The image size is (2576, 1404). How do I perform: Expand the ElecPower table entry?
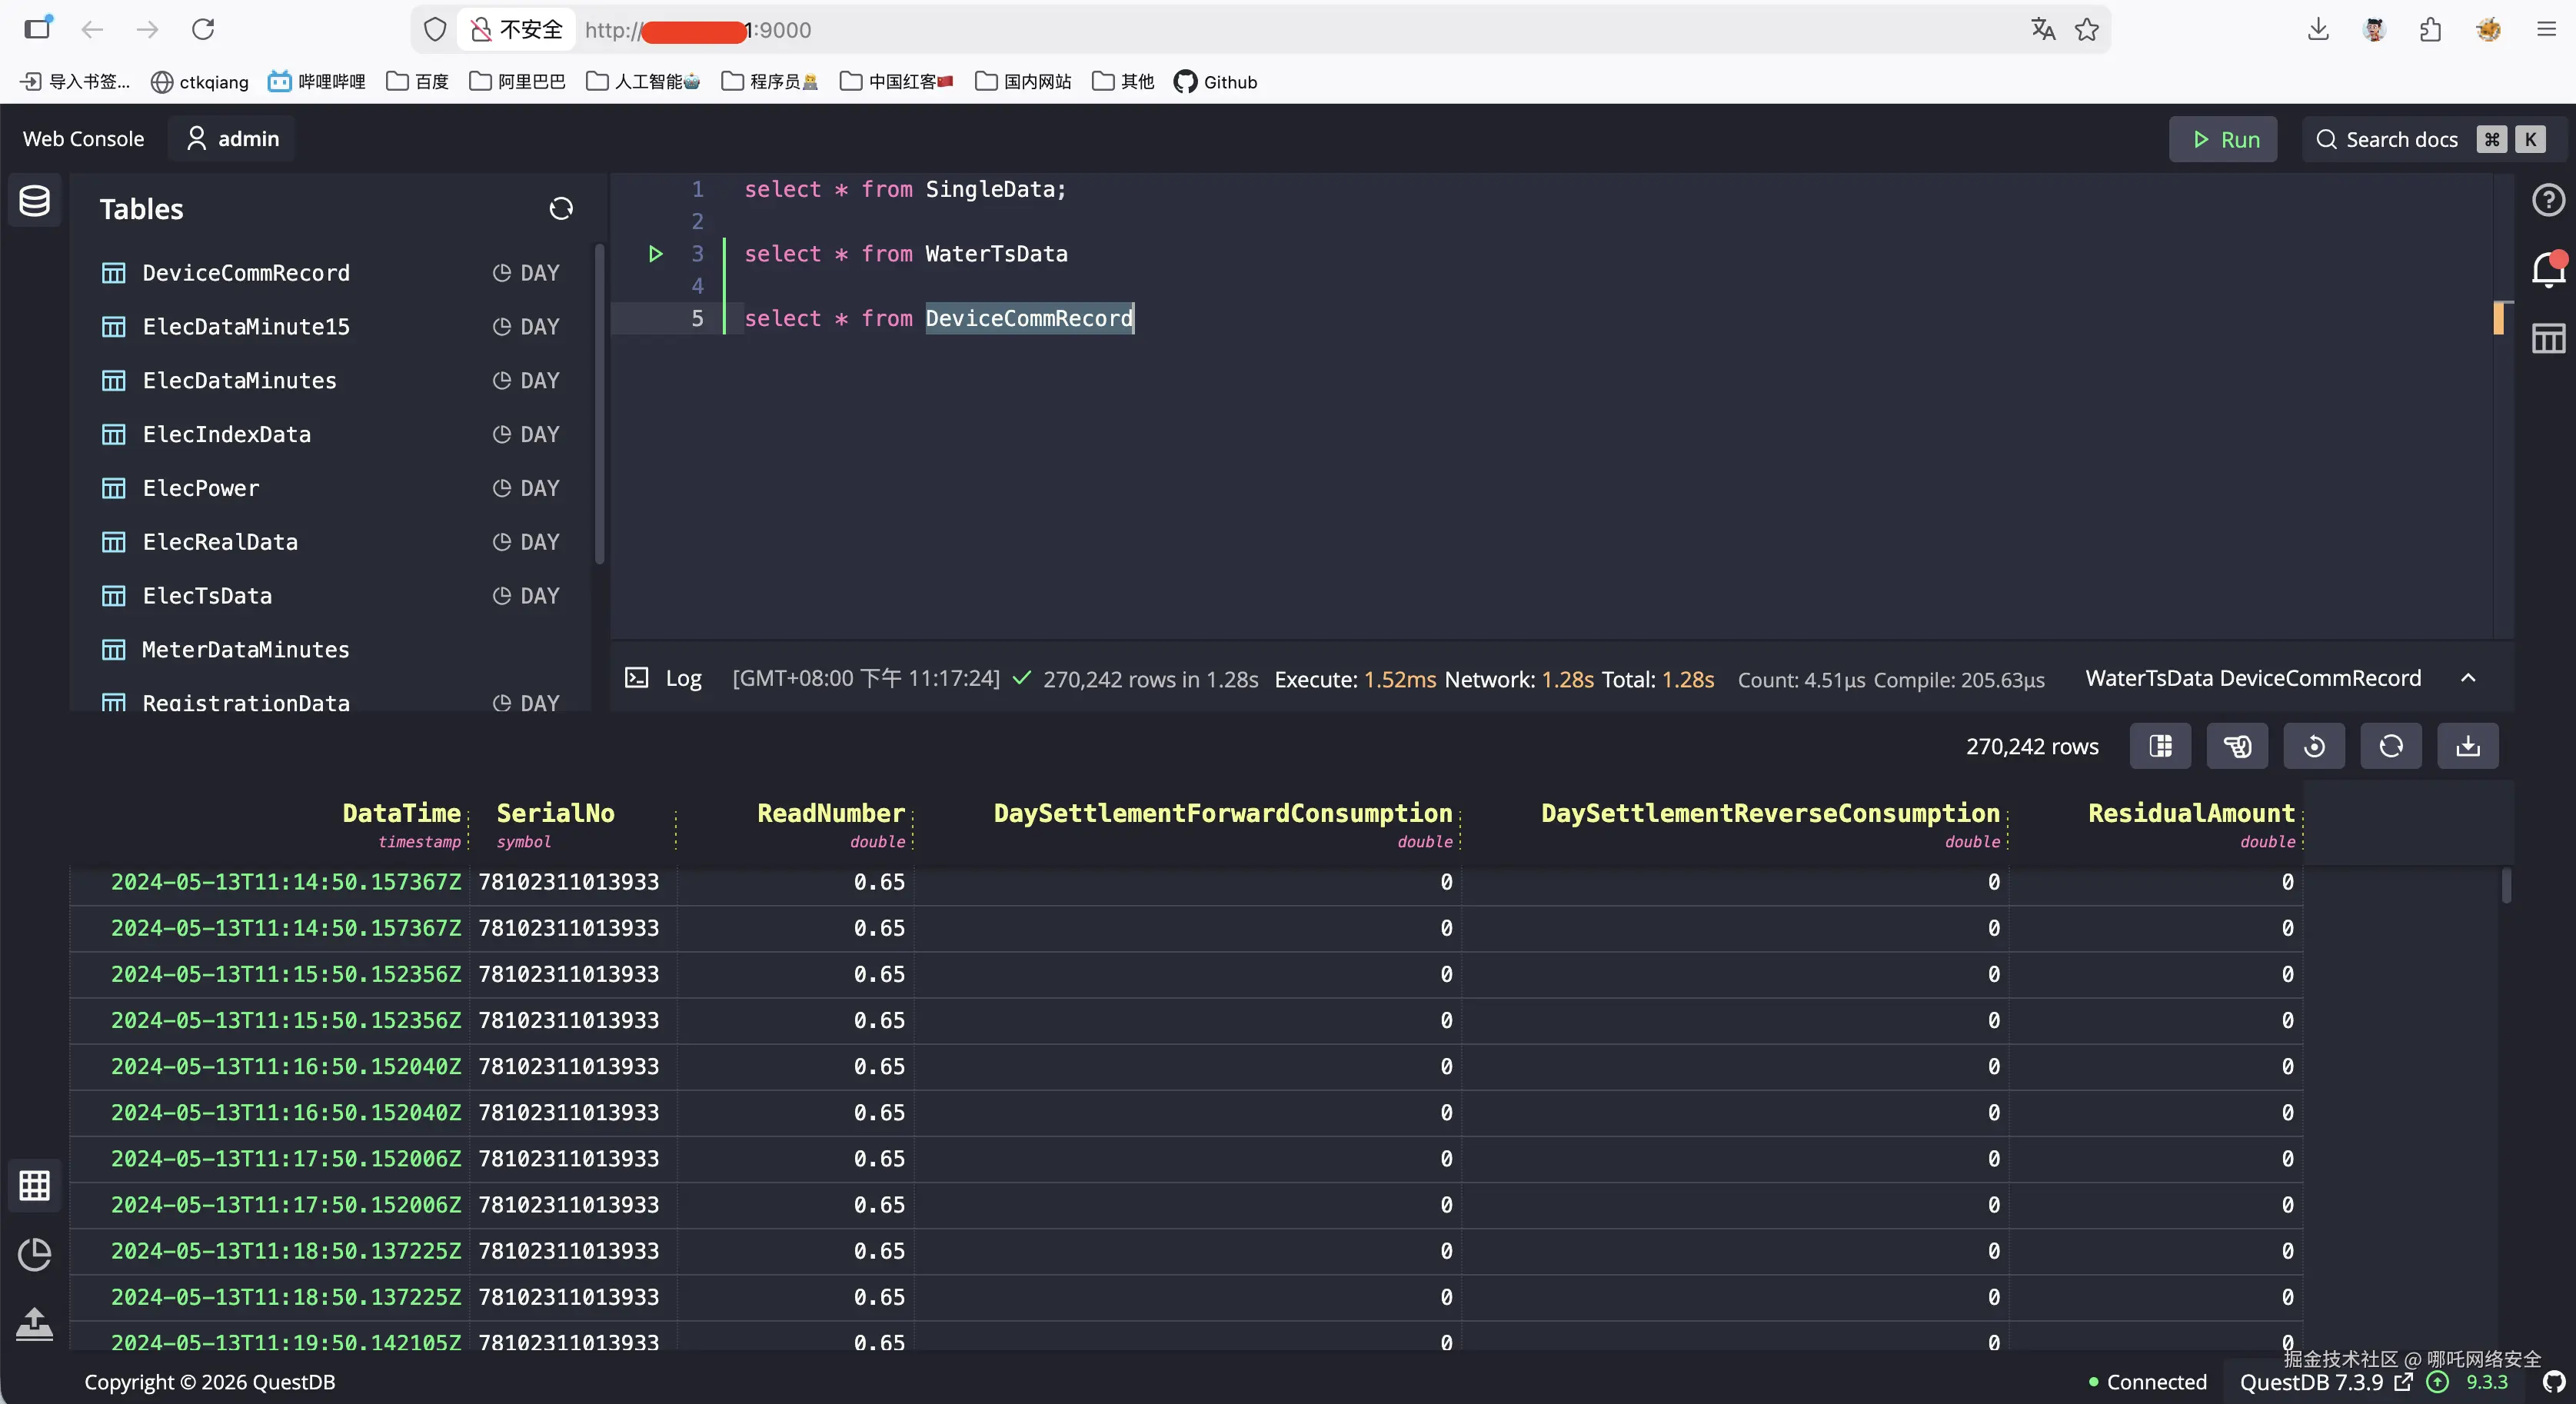tap(201, 488)
